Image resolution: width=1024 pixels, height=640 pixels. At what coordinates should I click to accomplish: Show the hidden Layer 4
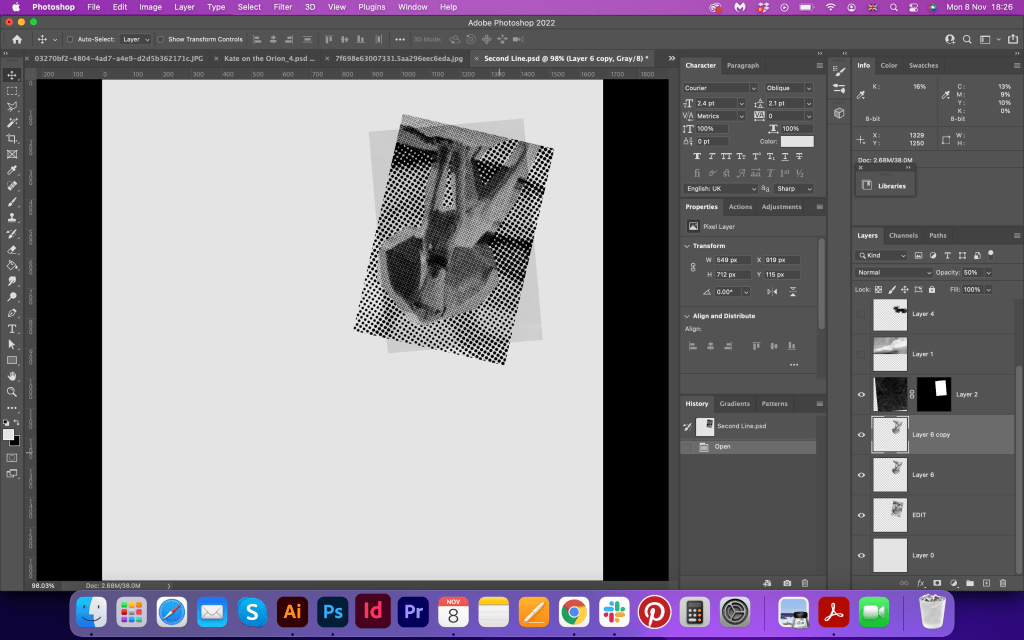[x=861, y=314]
